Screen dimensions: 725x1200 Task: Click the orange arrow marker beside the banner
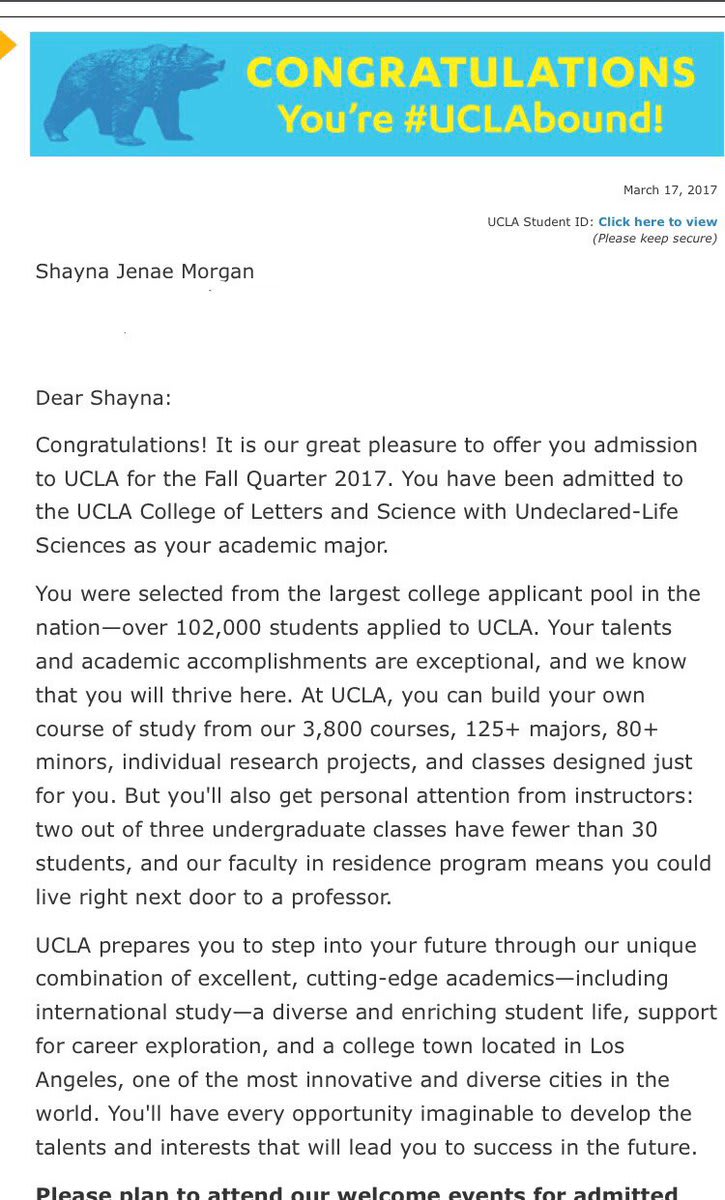8,45
